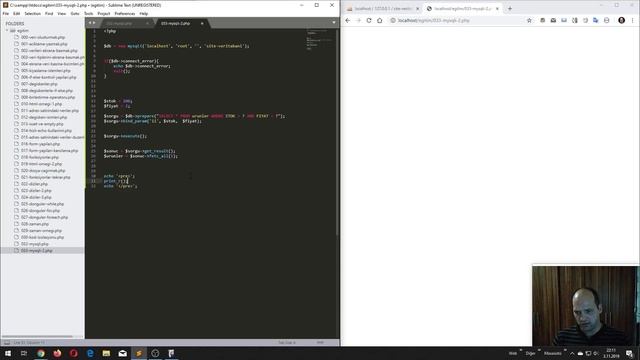Close the phpMyAdmin localhost browser tab
The width and height of the screenshot is (640, 360).
click(418, 9)
